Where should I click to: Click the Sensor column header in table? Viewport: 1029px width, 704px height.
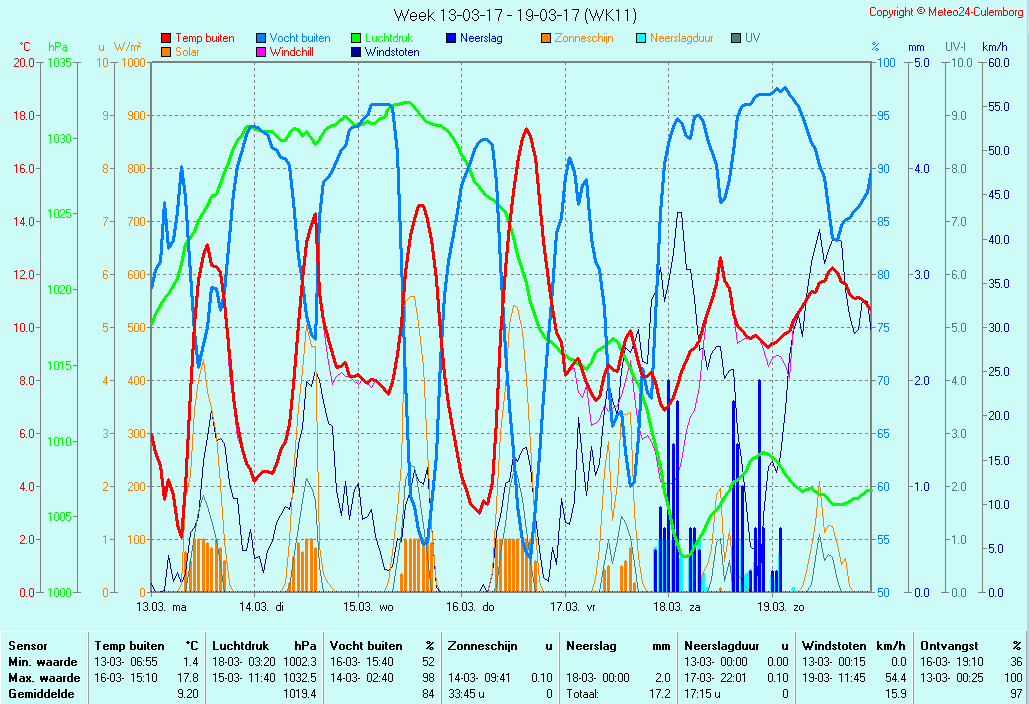coord(28,646)
